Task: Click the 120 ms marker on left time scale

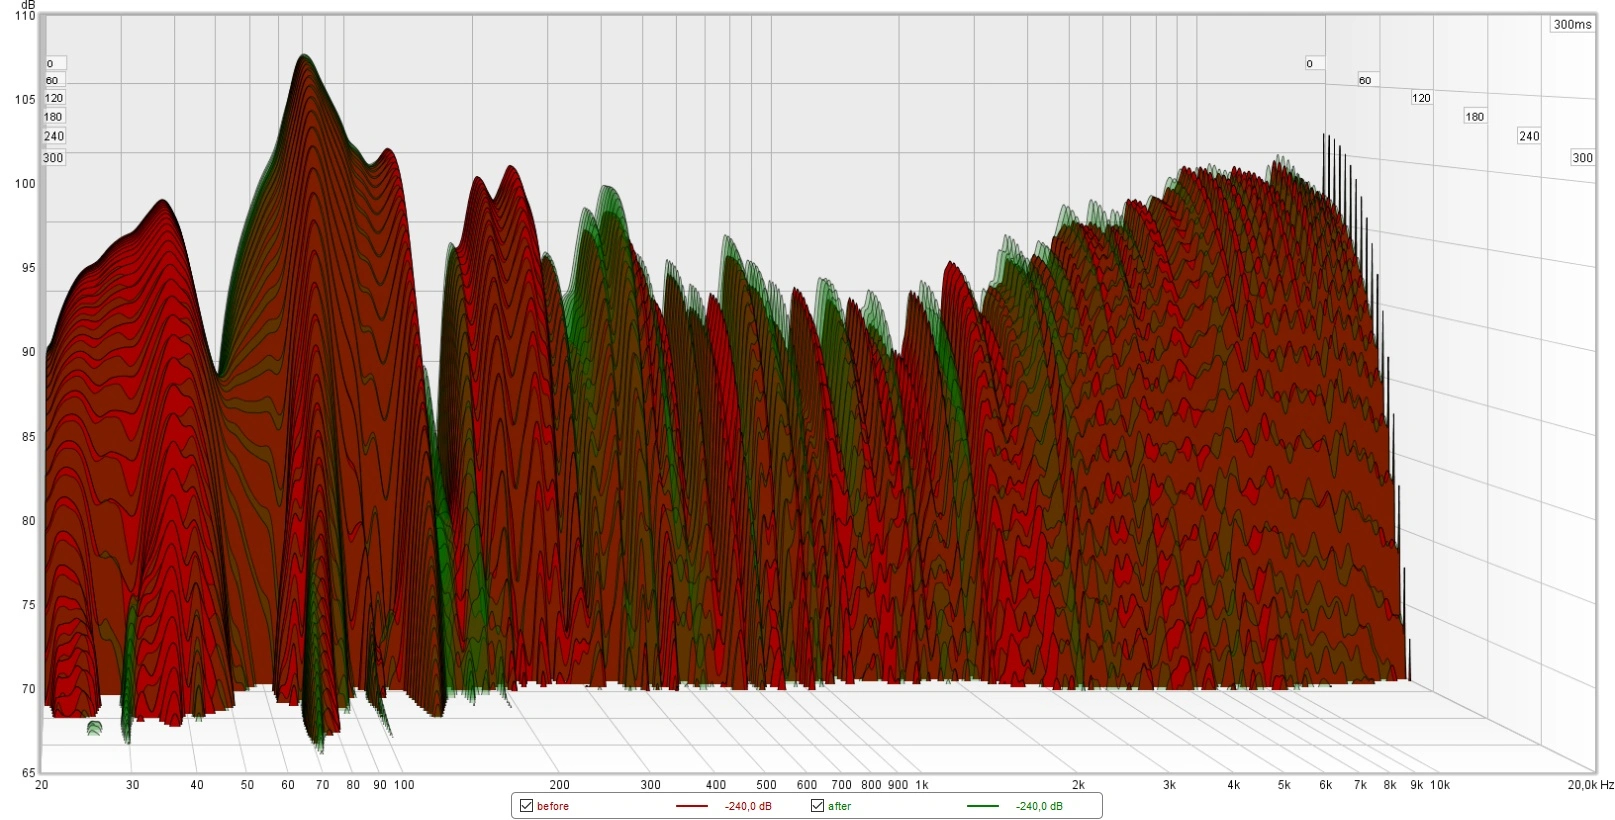Action: tap(54, 98)
